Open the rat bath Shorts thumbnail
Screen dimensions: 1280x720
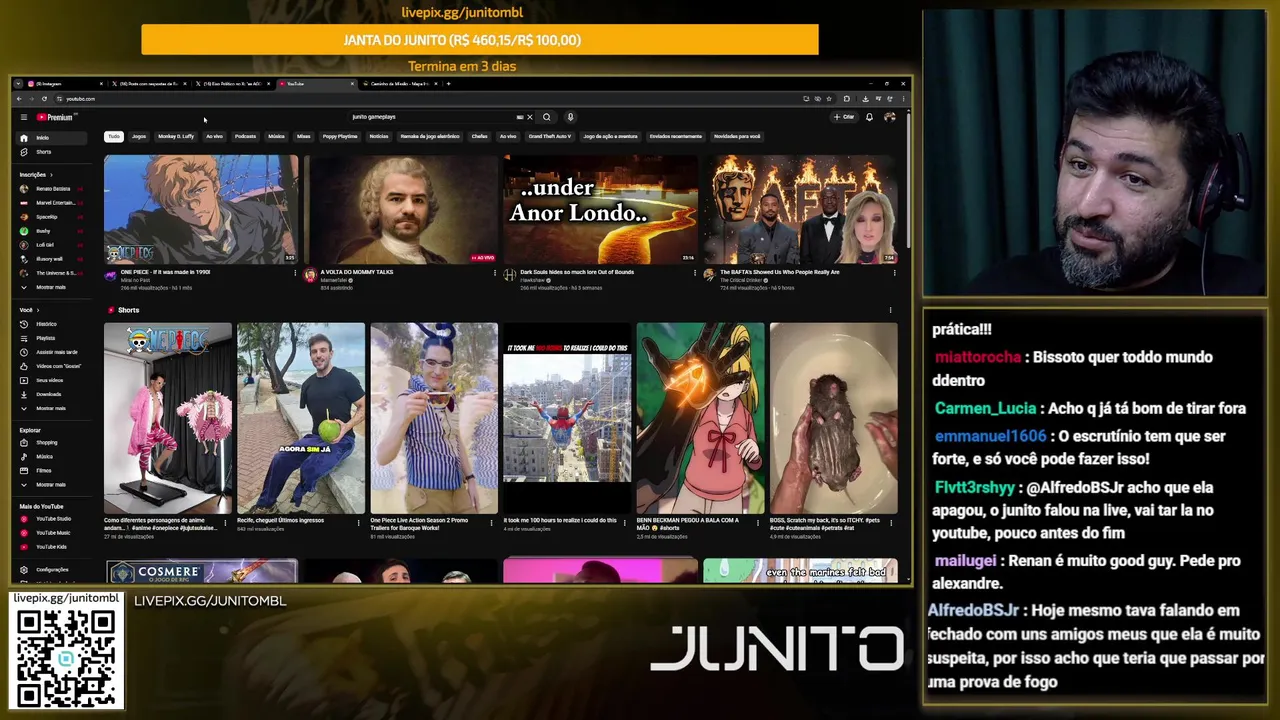pyautogui.click(x=834, y=418)
